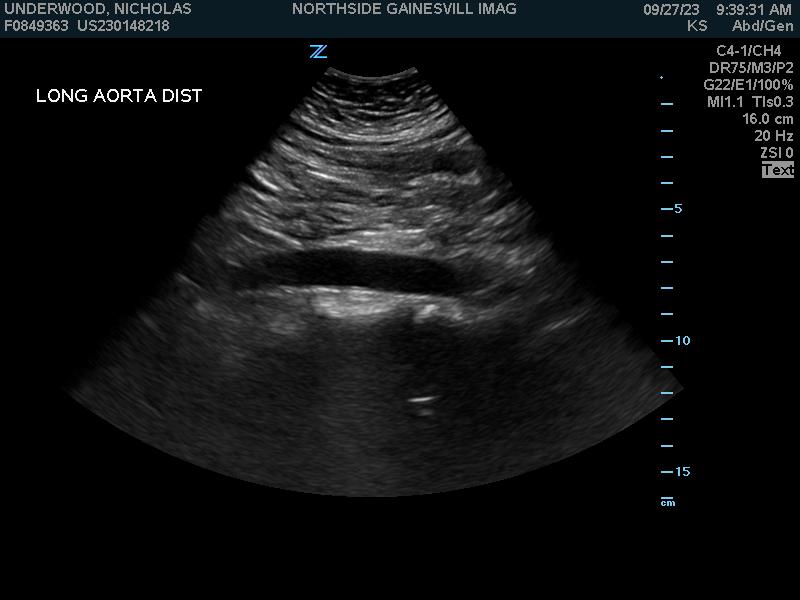
Task: Select the MI1.1 TIs0.3 index readout
Action: [x=750, y=102]
